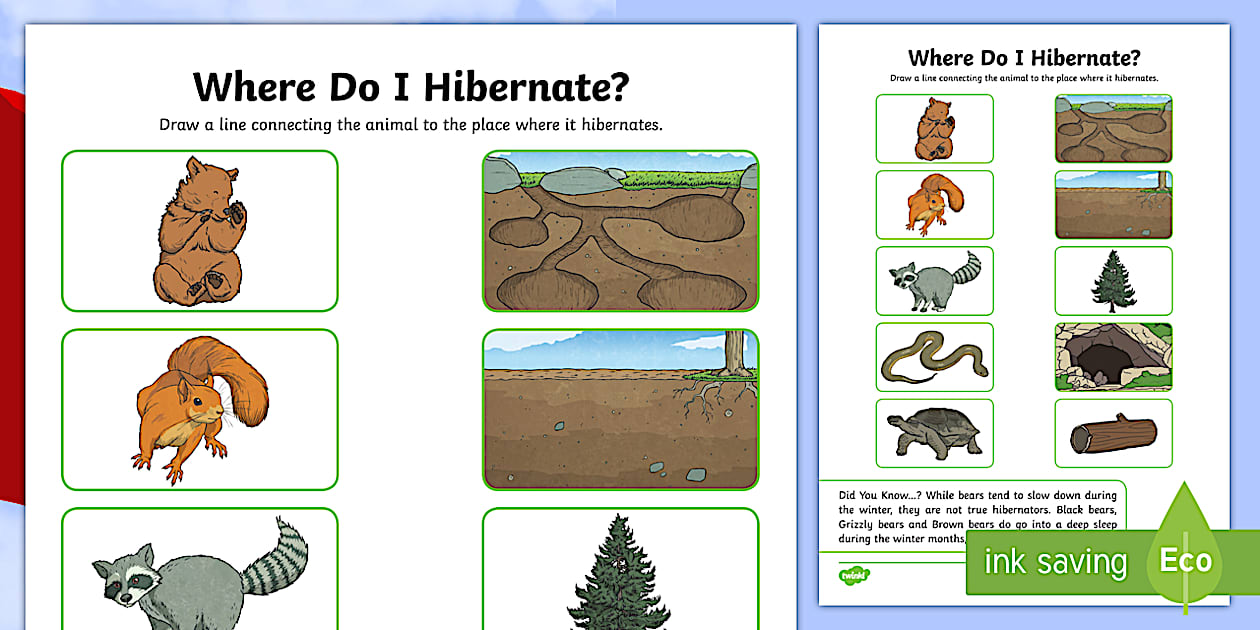The image size is (1260, 630).
Task: Select the snake picture on the answer page
Action: tap(934, 357)
